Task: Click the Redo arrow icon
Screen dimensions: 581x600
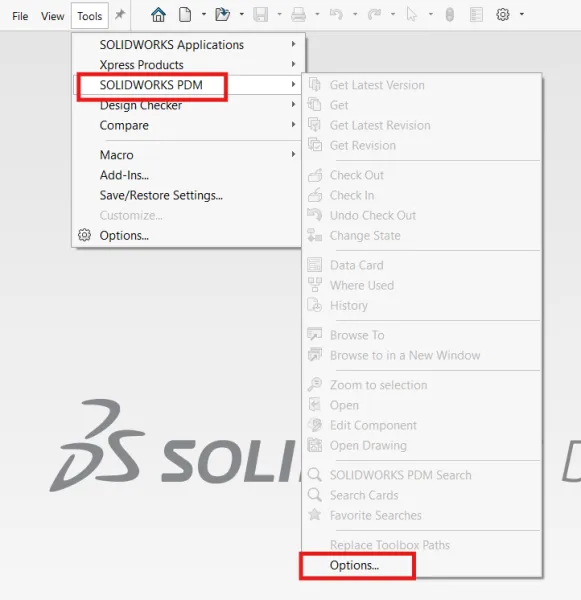Action: (374, 15)
